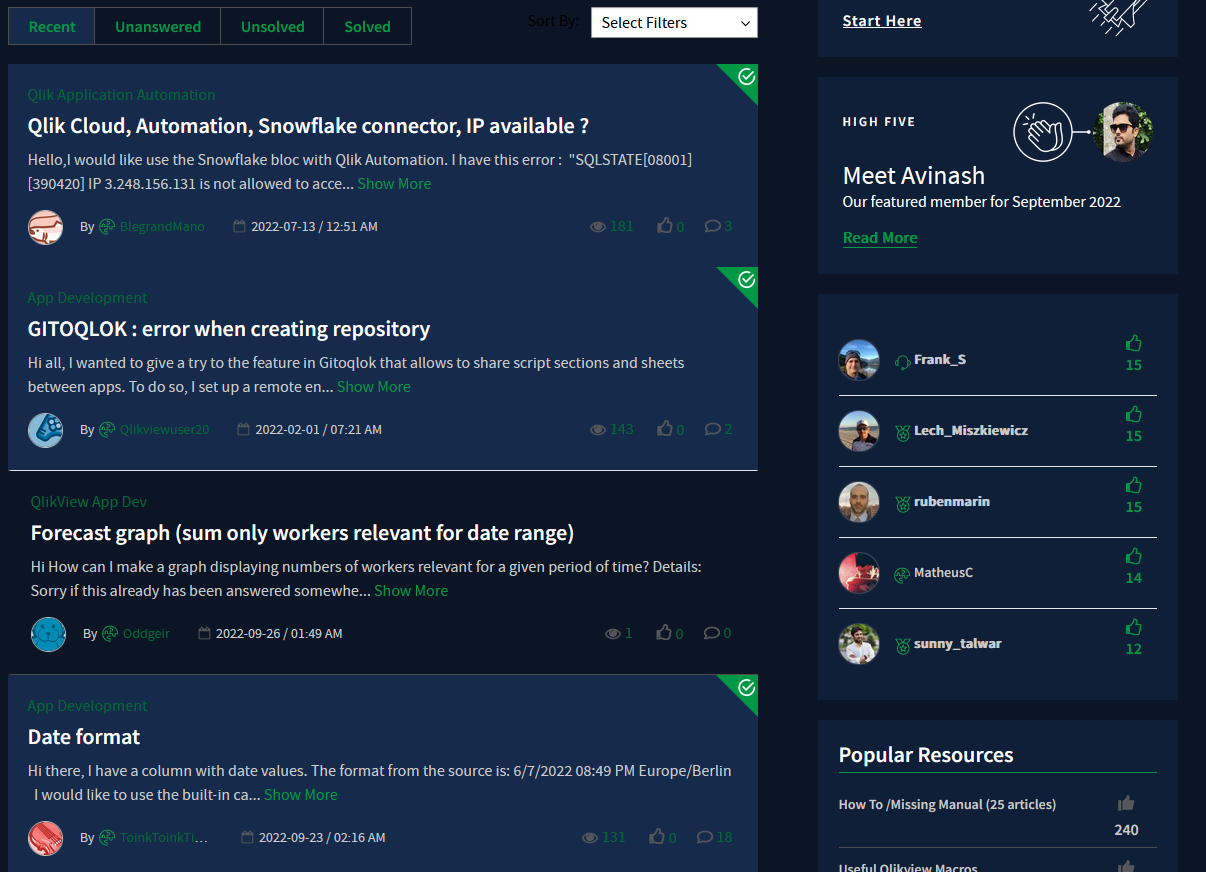Screen dimensions: 1206x872
Task: Switch to the Recent tab
Action: [52, 26]
